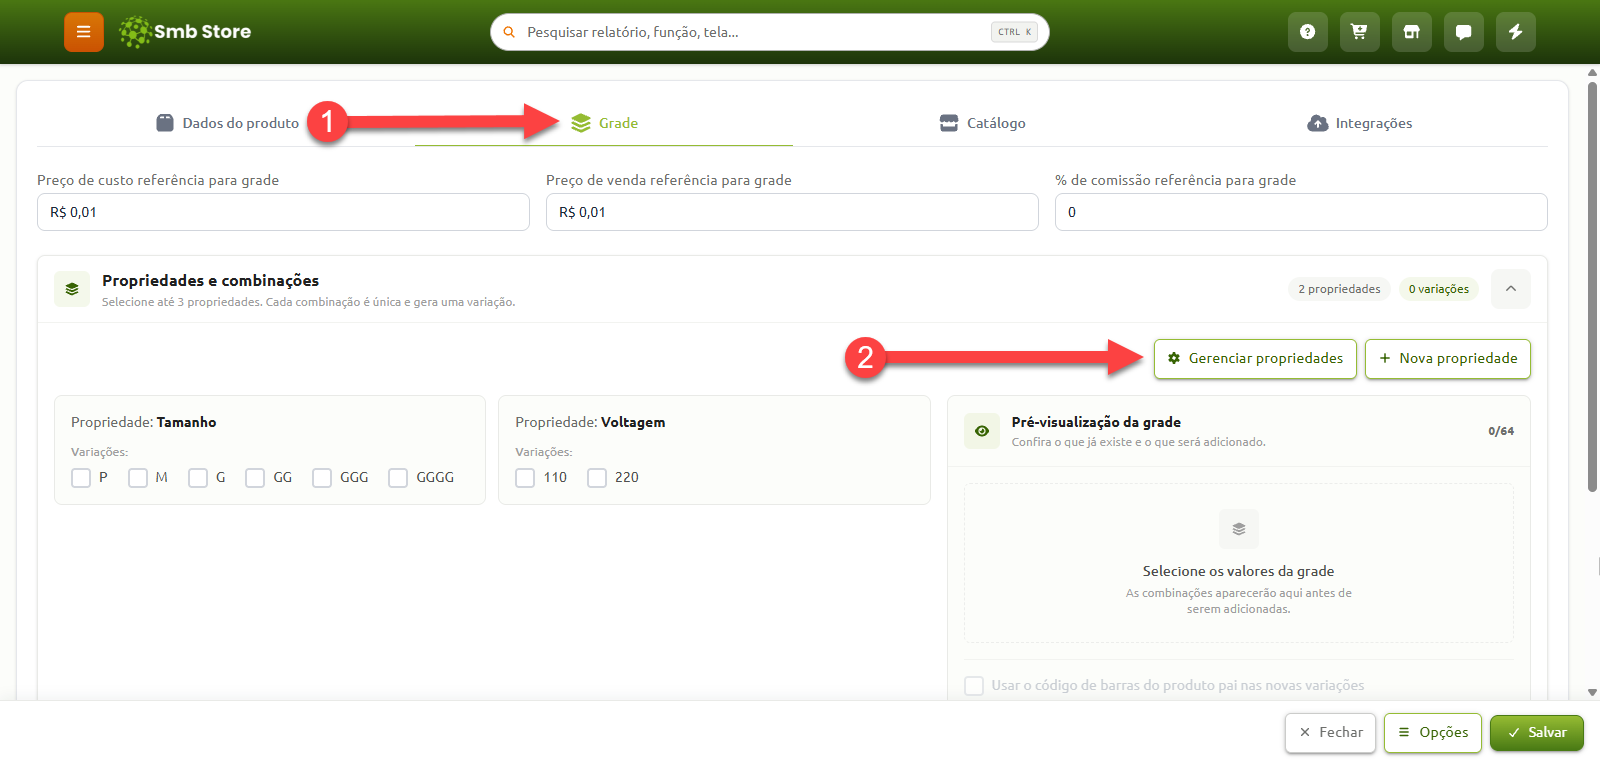The width and height of the screenshot is (1600, 765).
Task: Open the orange hamburger menu
Action: [x=84, y=32]
